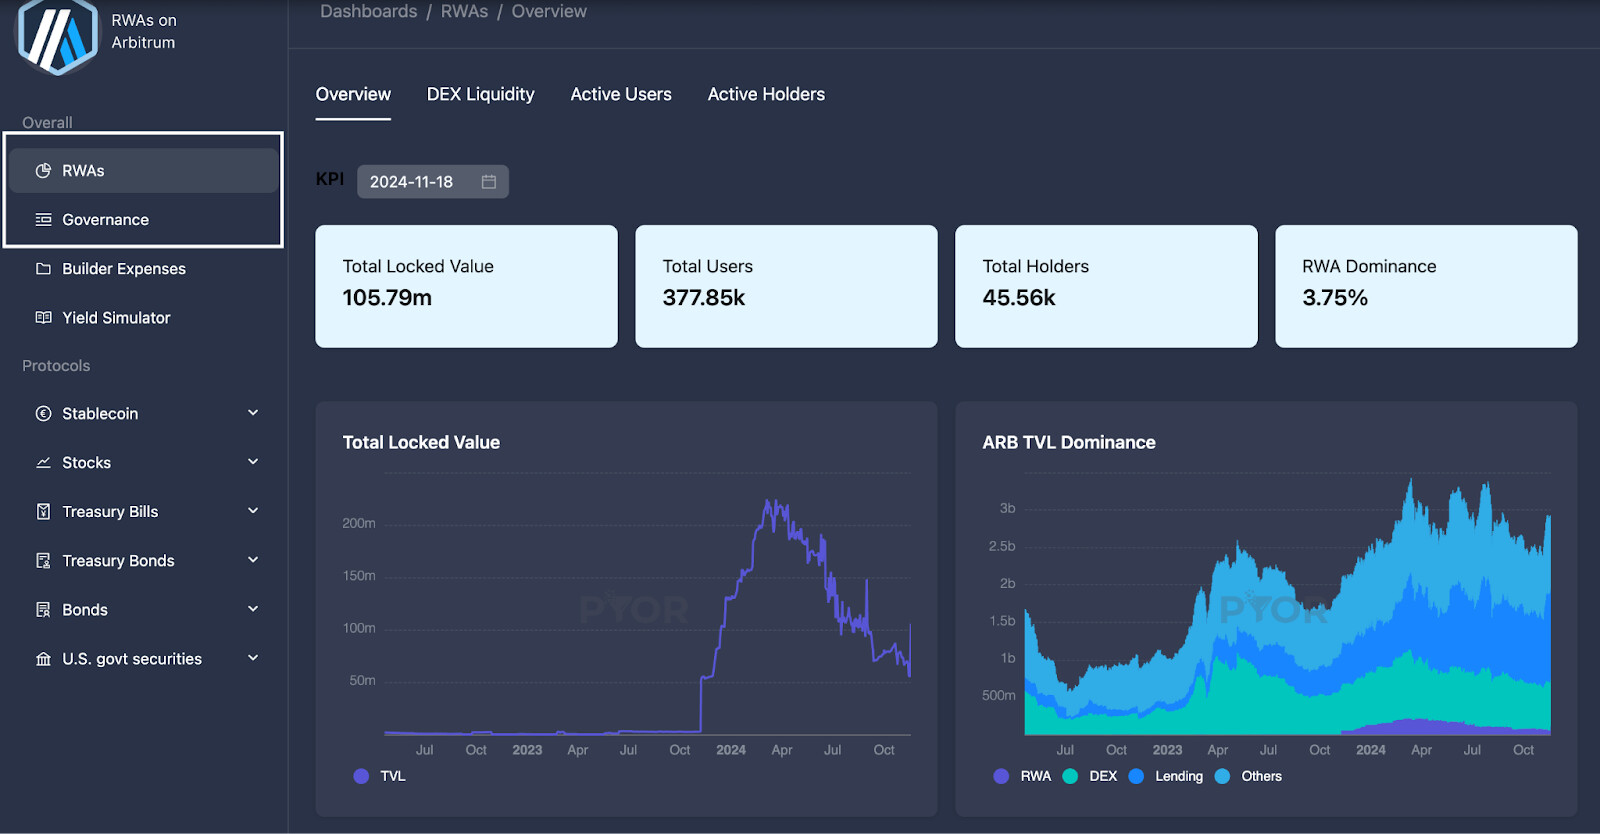The image size is (1600, 834).
Task: Click the Yield Simulator book icon
Action: (43, 318)
